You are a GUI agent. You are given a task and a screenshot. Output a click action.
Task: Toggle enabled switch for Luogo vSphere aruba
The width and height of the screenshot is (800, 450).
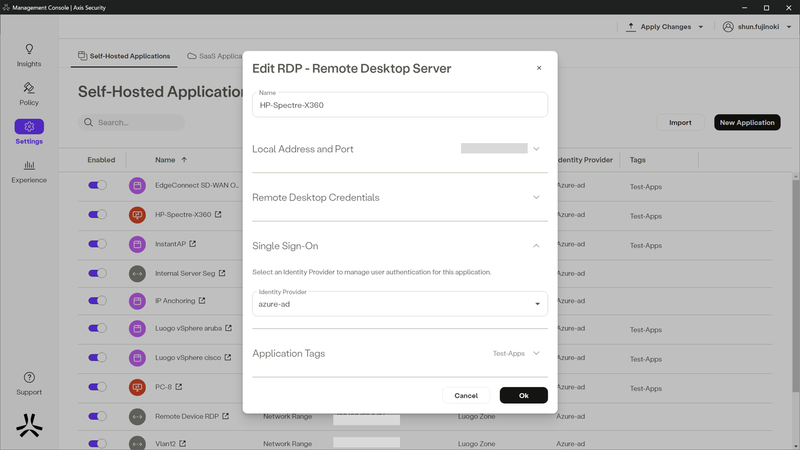(97, 328)
